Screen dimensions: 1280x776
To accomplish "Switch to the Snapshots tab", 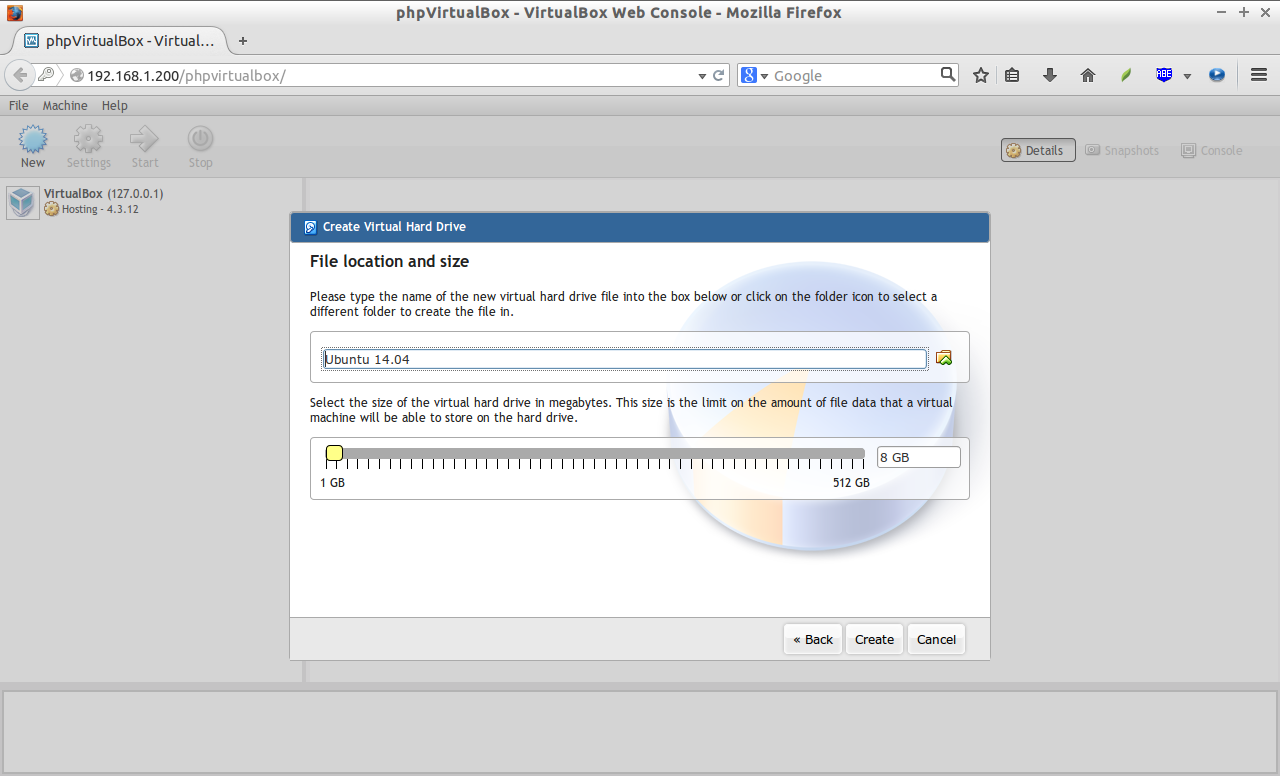I will (x=1122, y=150).
